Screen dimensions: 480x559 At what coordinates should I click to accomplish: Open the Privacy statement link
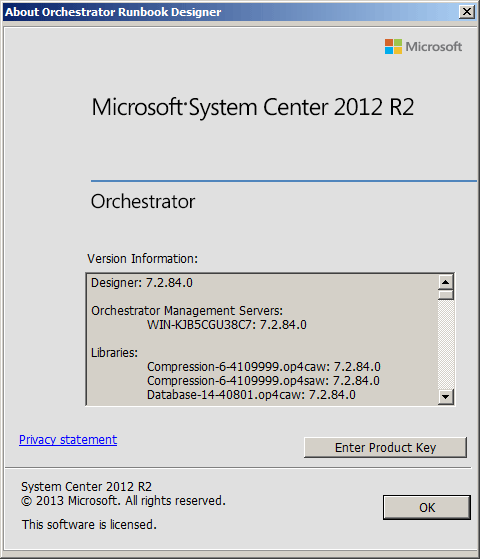[68, 440]
